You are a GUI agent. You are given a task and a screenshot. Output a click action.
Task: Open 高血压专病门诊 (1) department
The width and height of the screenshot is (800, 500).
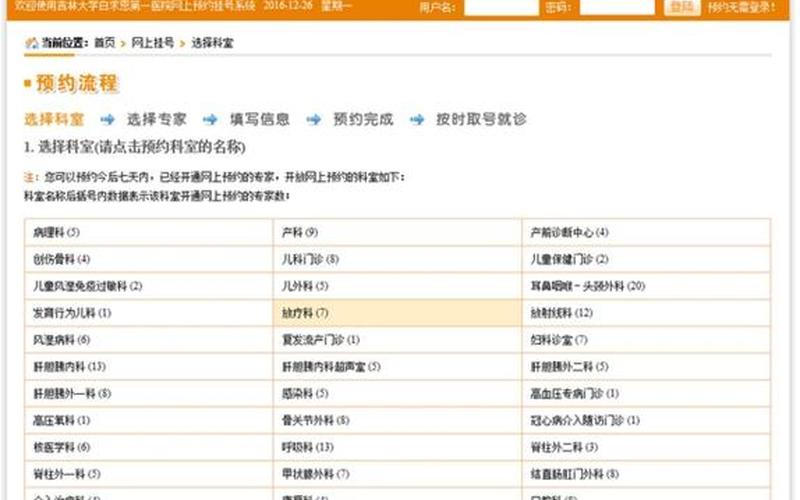click(575, 394)
